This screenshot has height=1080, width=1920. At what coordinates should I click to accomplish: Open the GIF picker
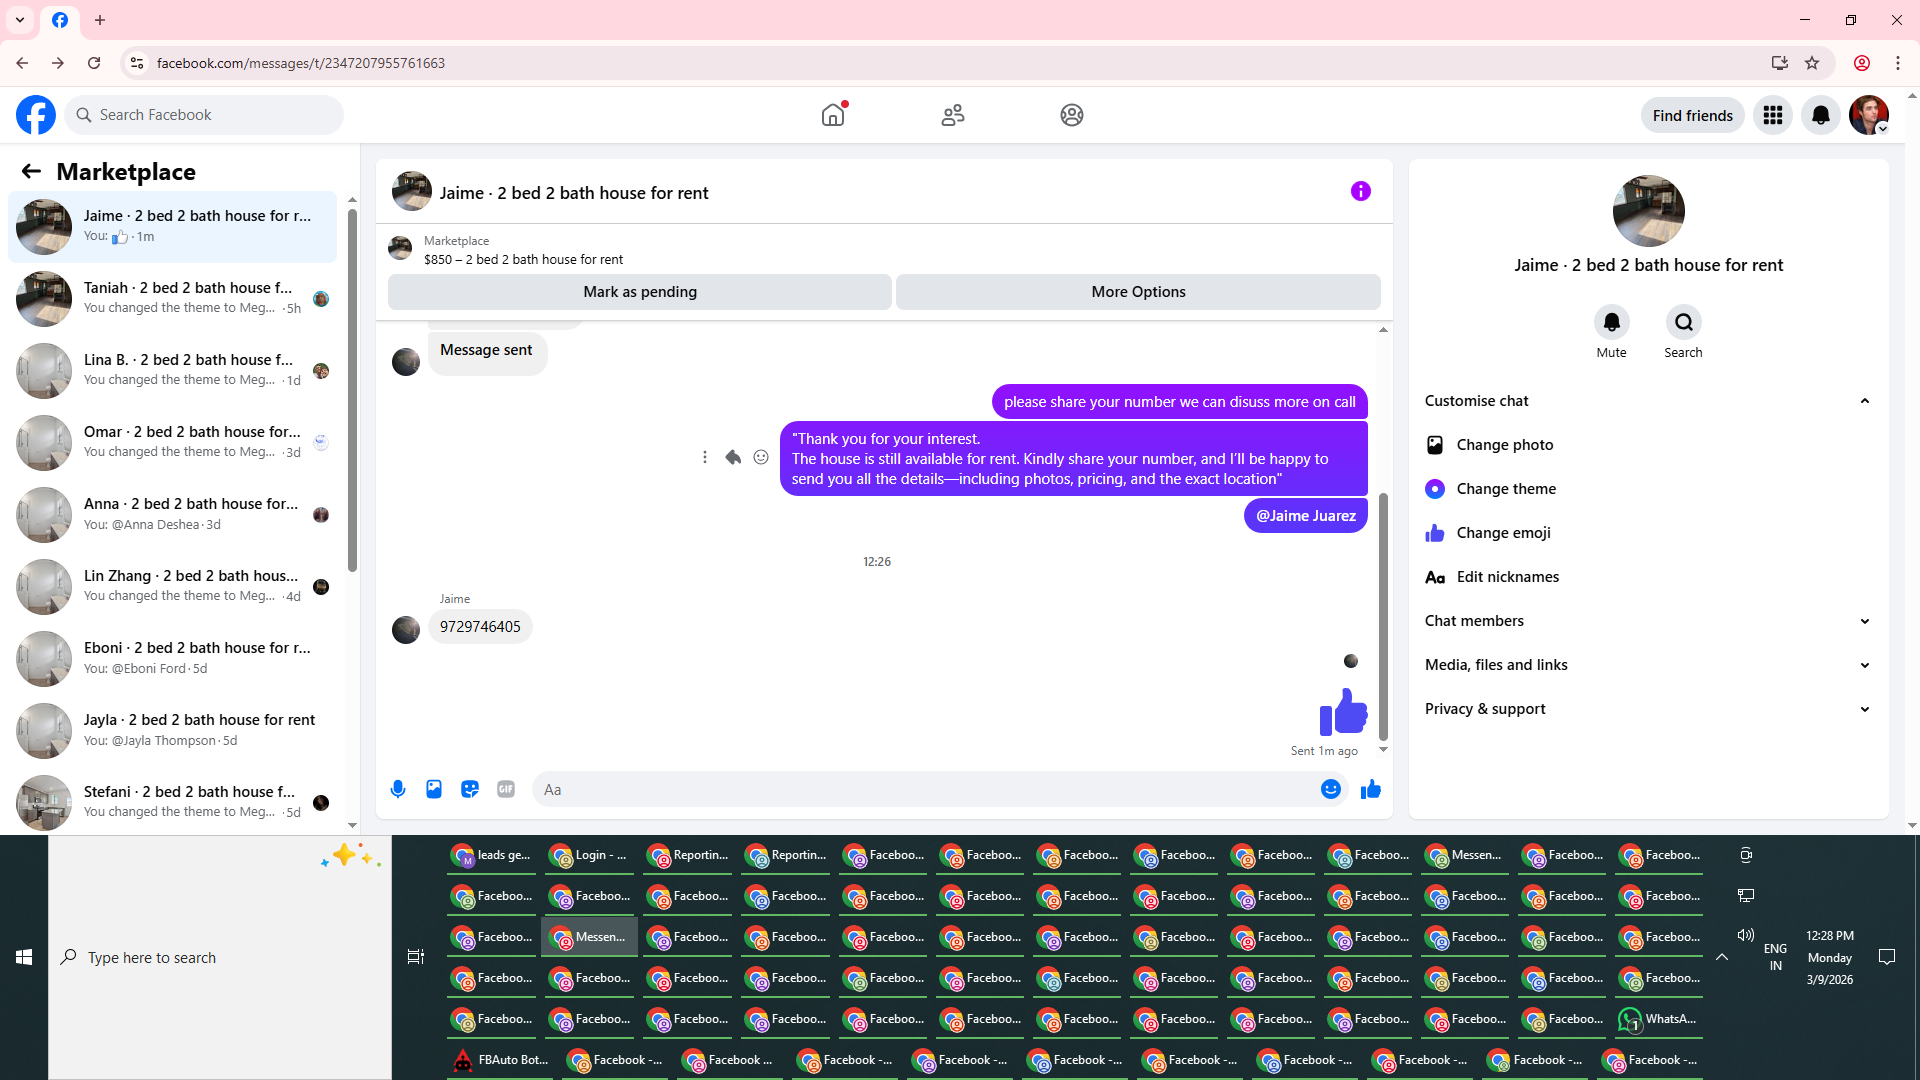pyautogui.click(x=506, y=789)
